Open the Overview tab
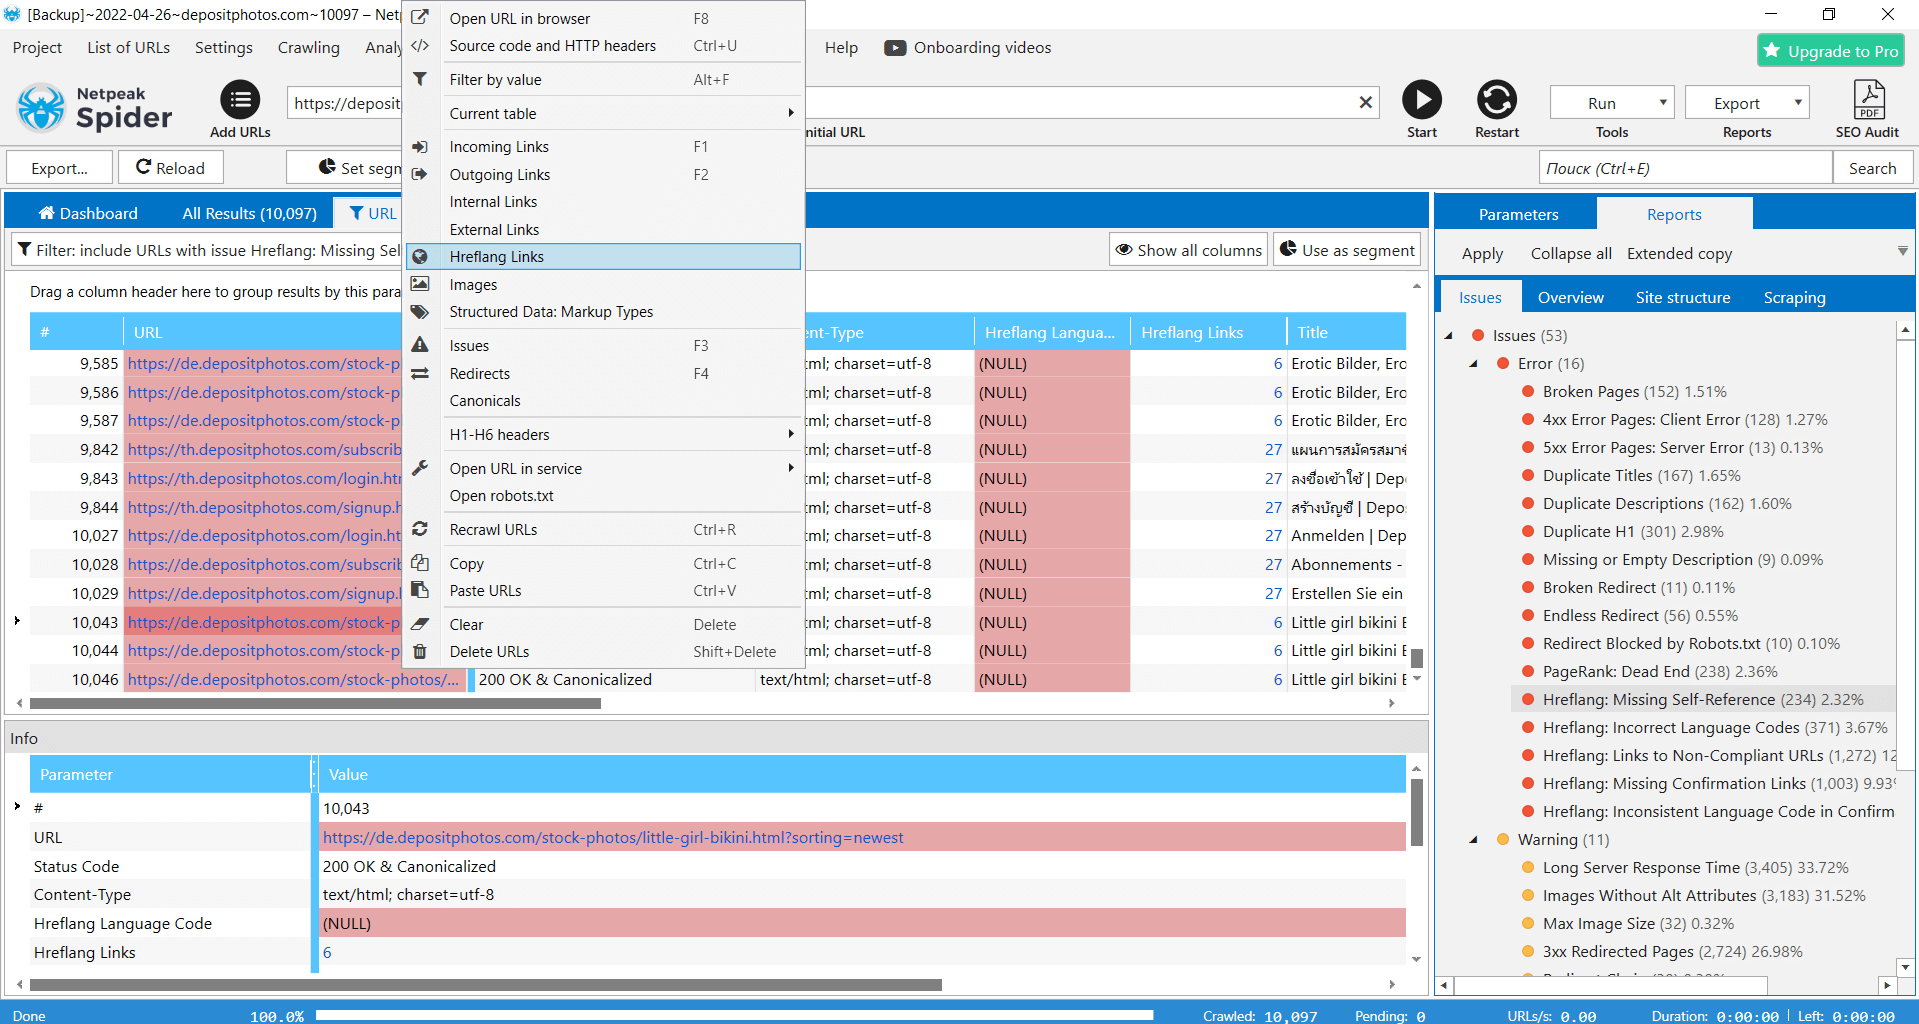1919x1024 pixels. [1570, 297]
